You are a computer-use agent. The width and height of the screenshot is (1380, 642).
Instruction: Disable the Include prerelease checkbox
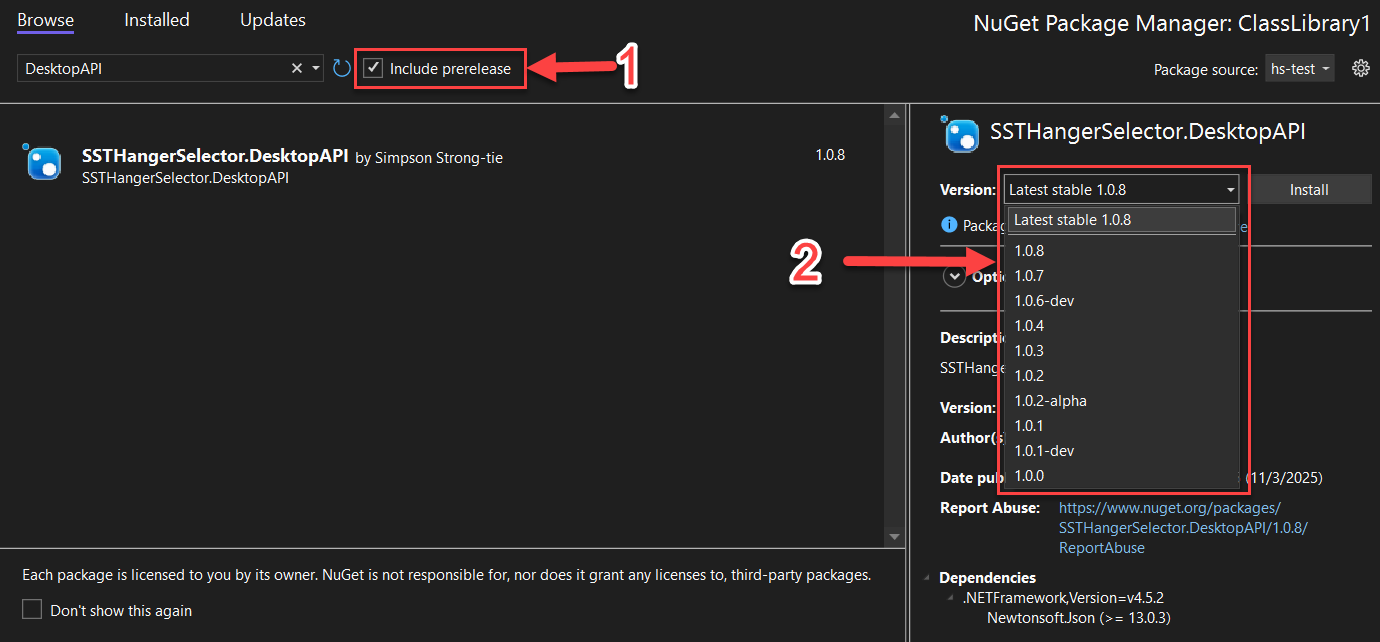373,68
